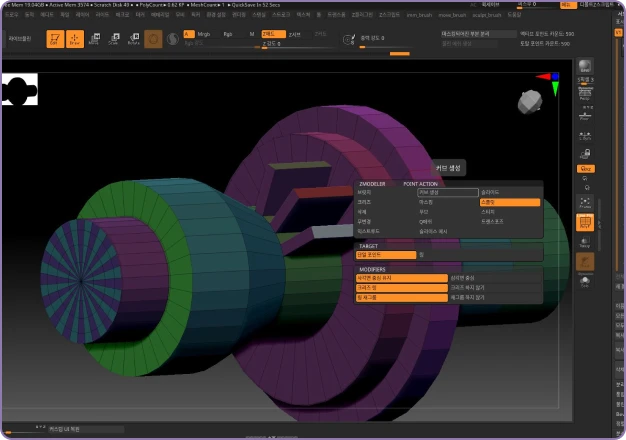
Task: Select the Move gizmo tool
Action: click(x=94, y=39)
